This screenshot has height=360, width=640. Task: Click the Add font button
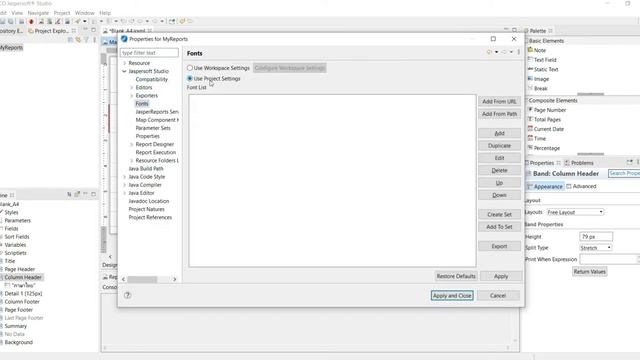[x=499, y=133]
